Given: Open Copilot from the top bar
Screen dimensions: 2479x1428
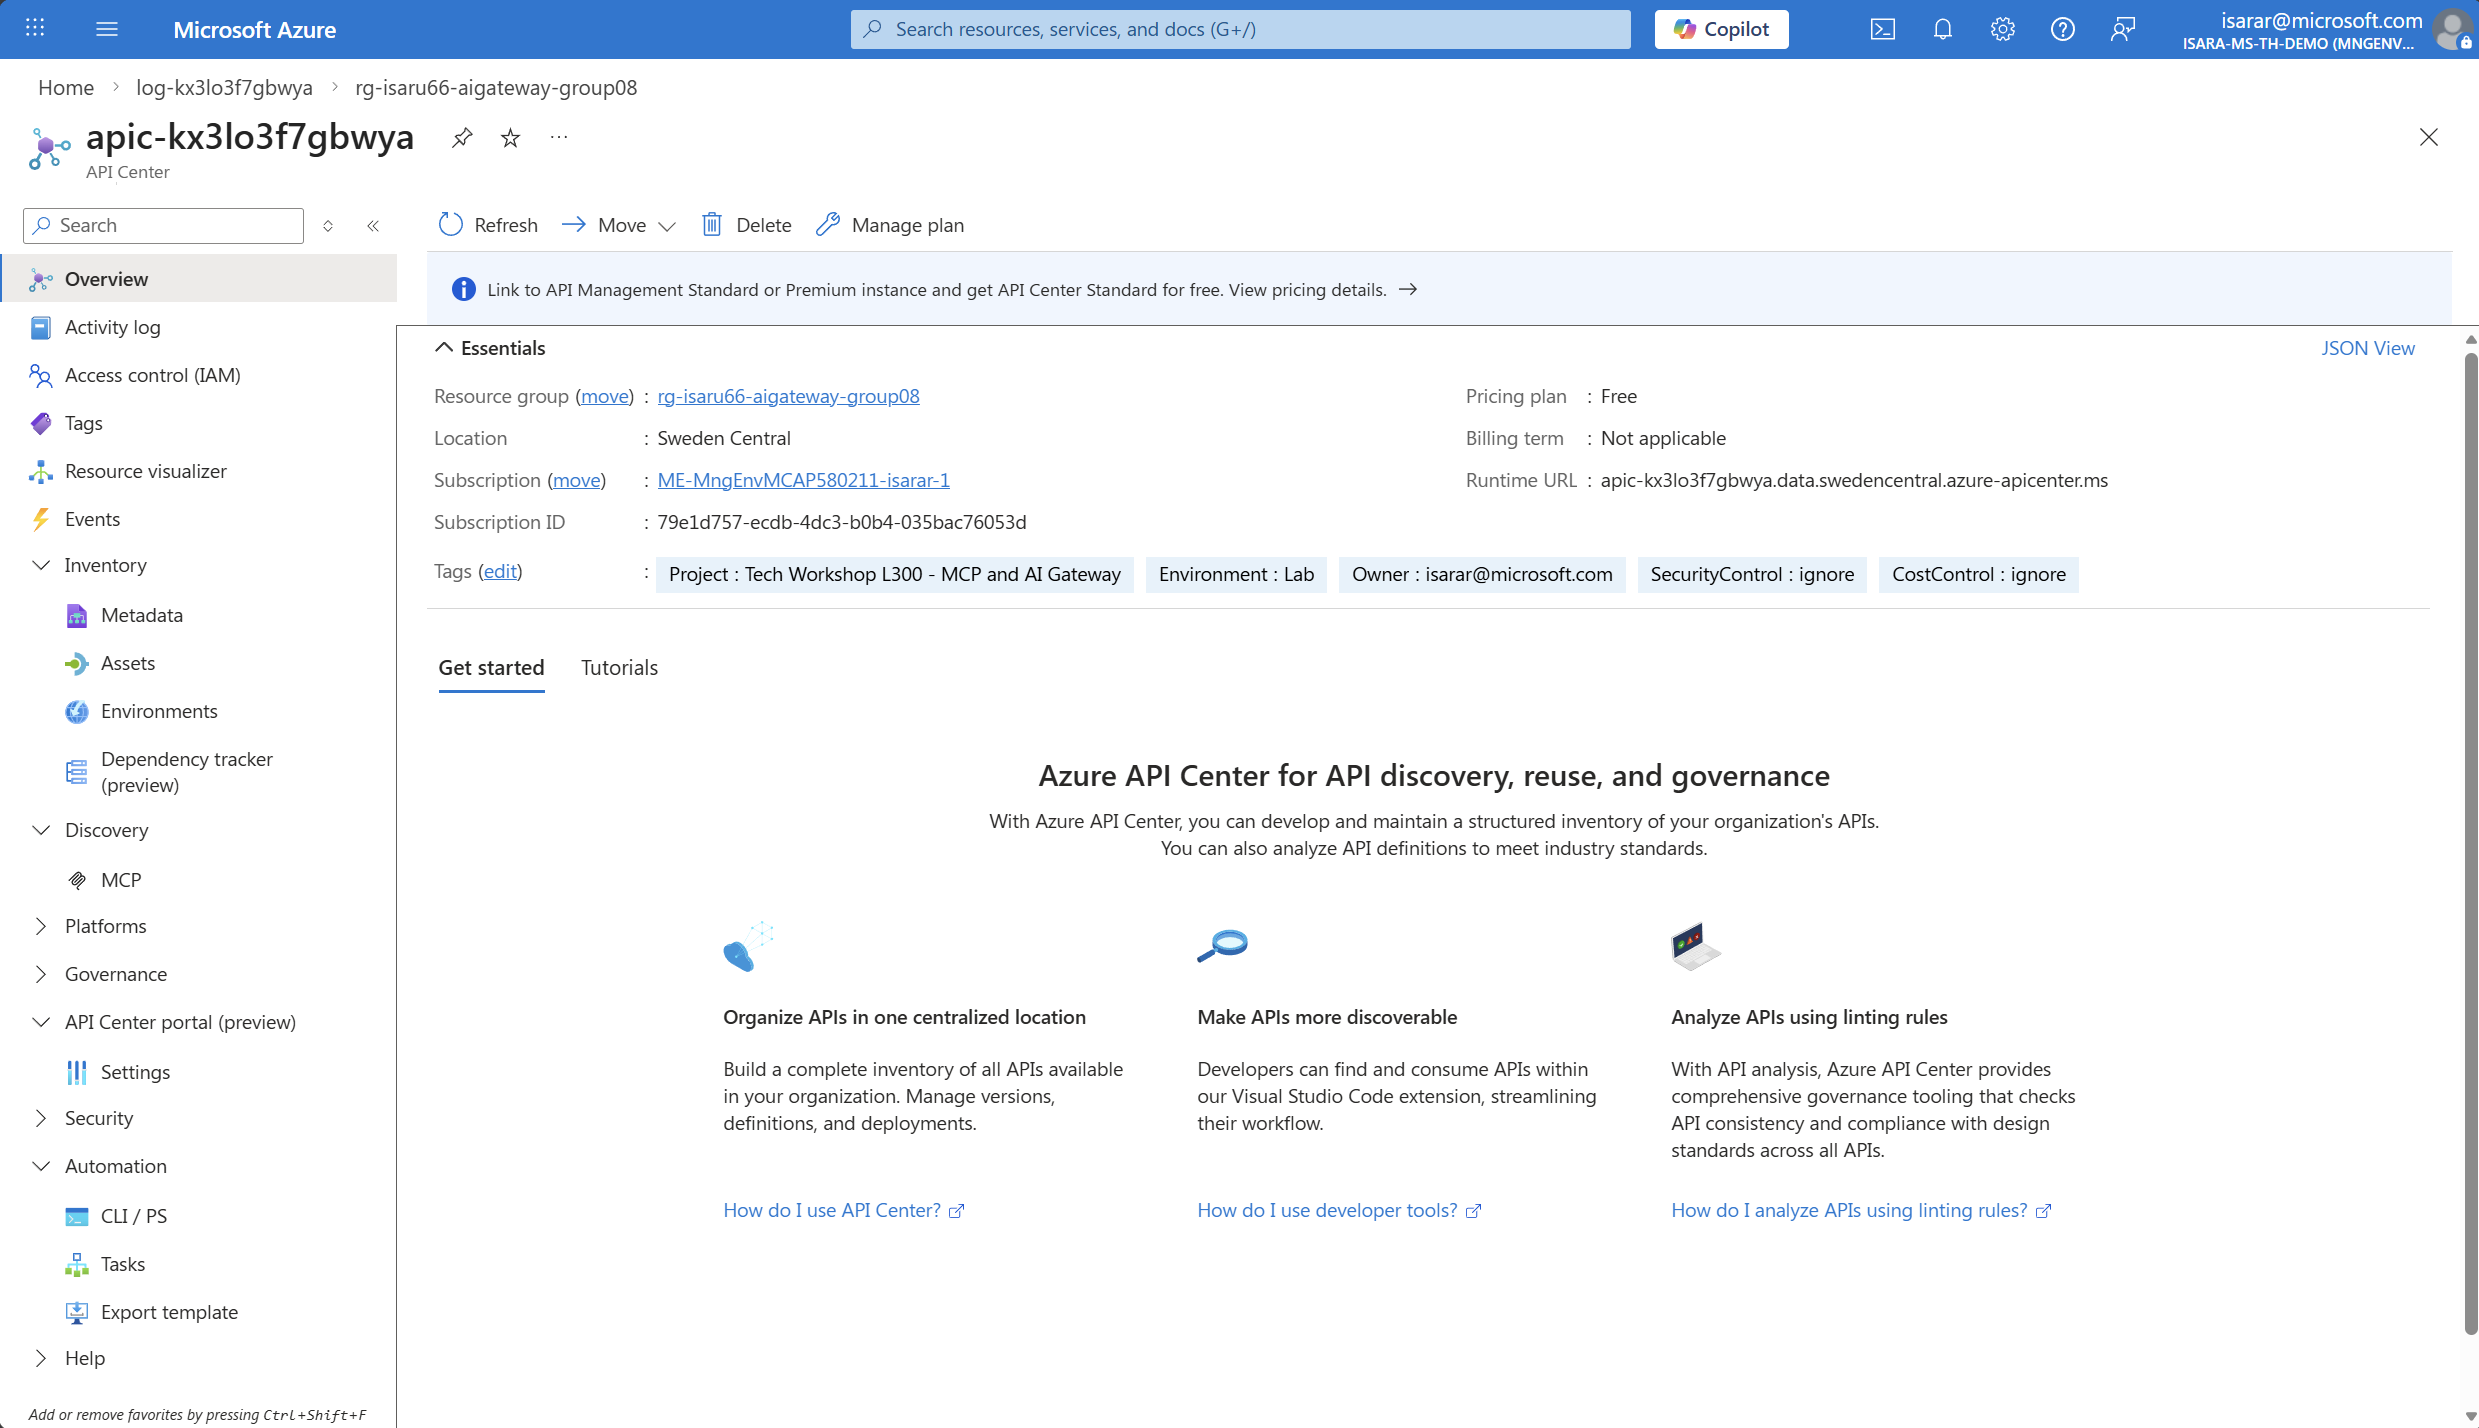Looking at the screenshot, I should coord(1721,29).
